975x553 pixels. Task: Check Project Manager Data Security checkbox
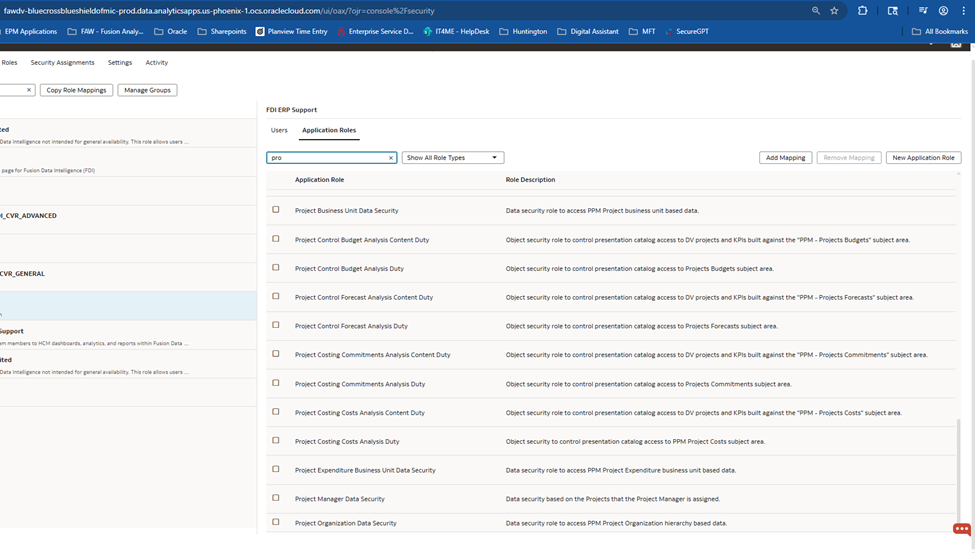point(276,498)
